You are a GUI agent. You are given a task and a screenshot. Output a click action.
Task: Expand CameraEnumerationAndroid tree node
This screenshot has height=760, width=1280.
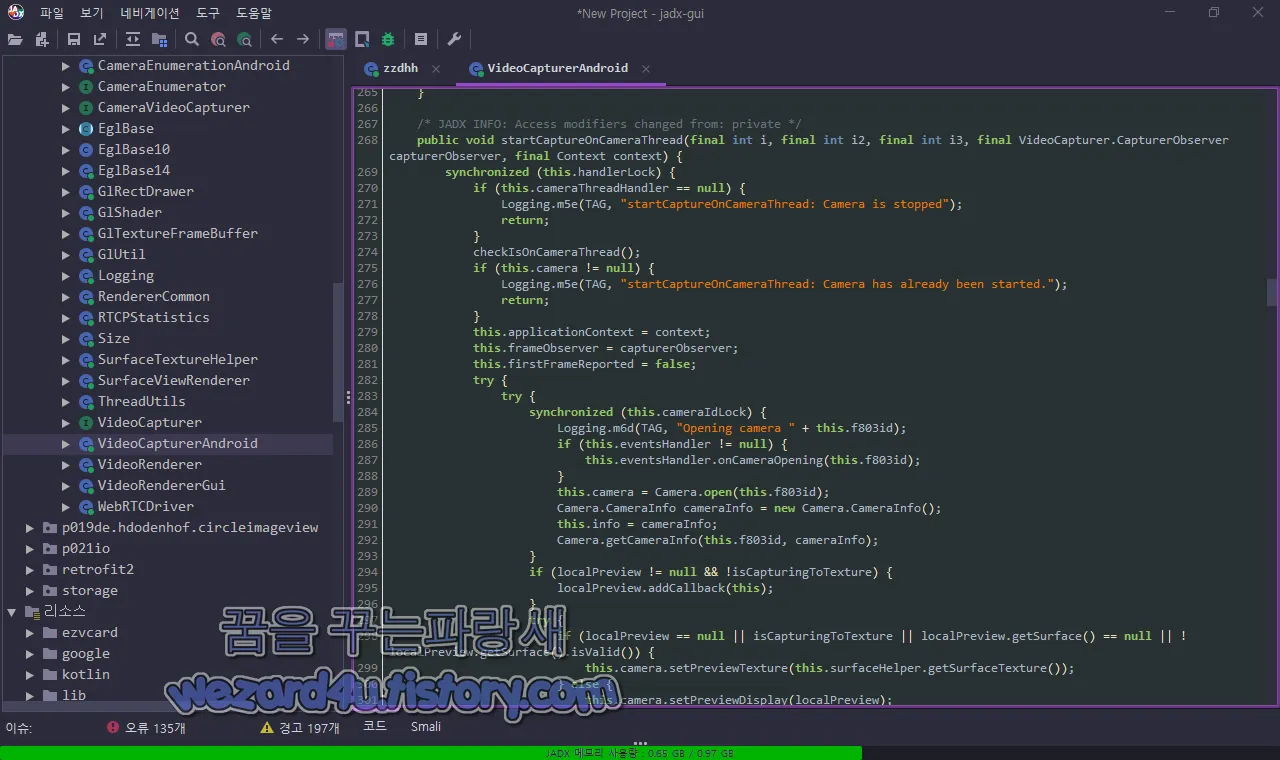point(66,65)
